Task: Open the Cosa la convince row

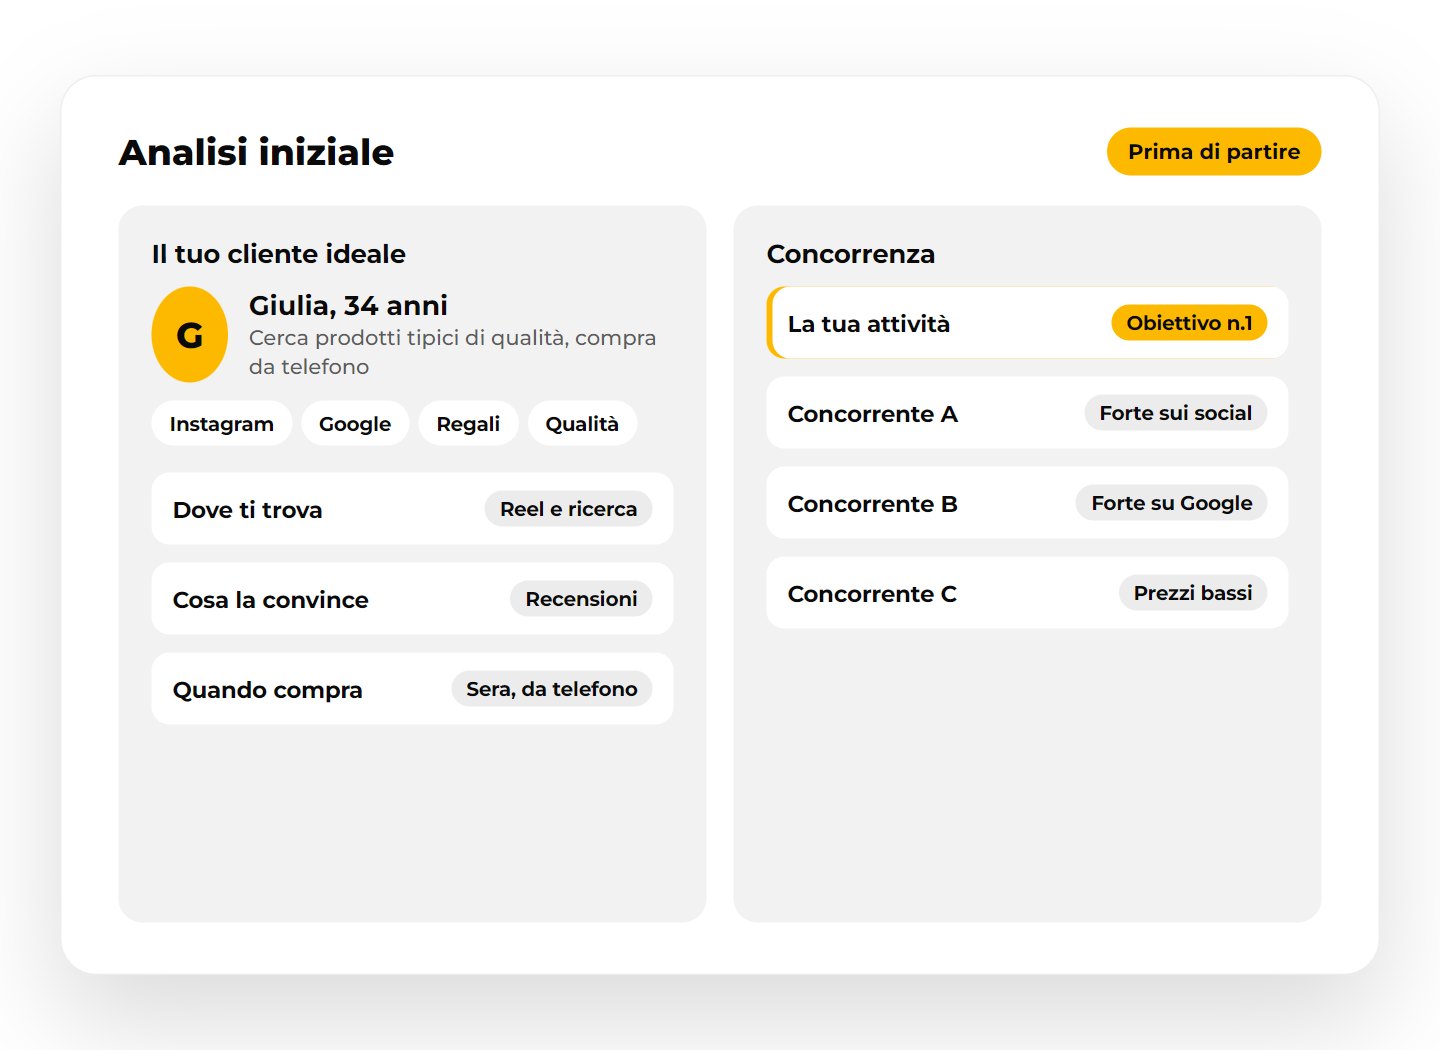Action: point(412,599)
